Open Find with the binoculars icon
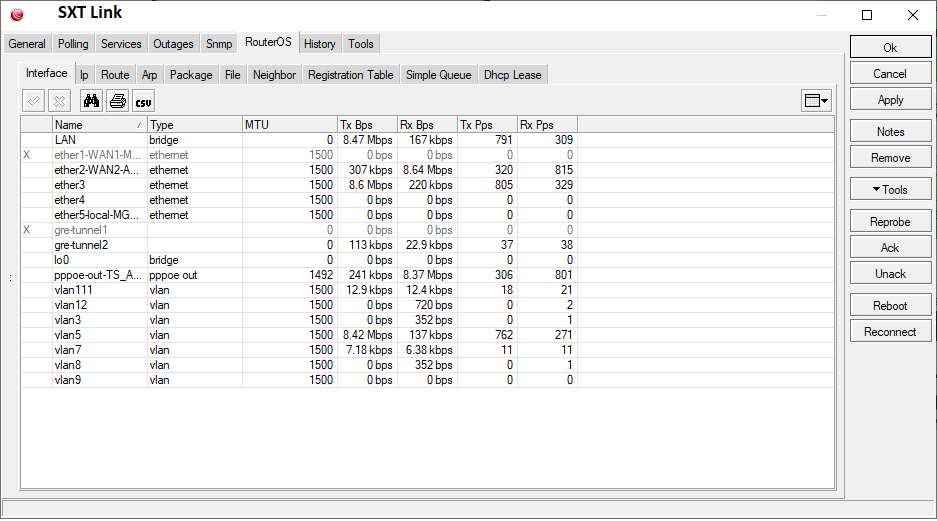The image size is (937, 521). 91,101
